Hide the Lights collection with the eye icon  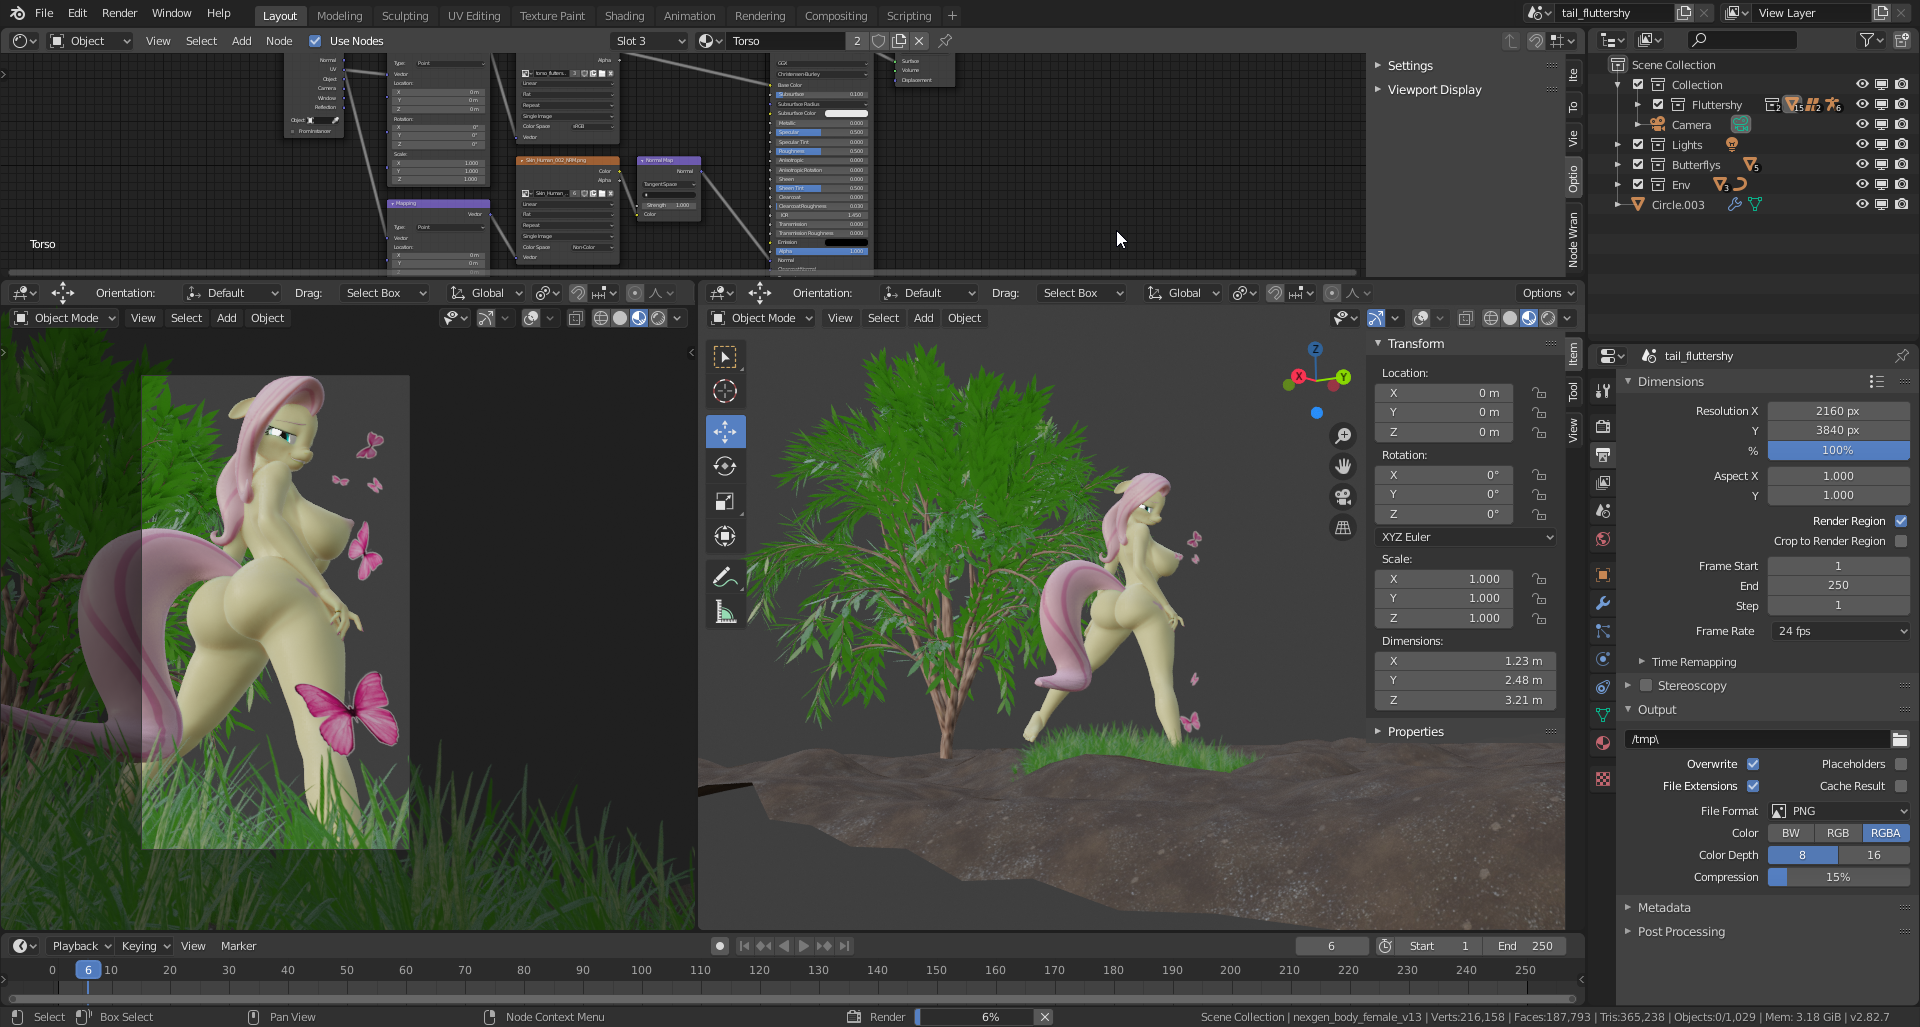pyautogui.click(x=1861, y=145)
